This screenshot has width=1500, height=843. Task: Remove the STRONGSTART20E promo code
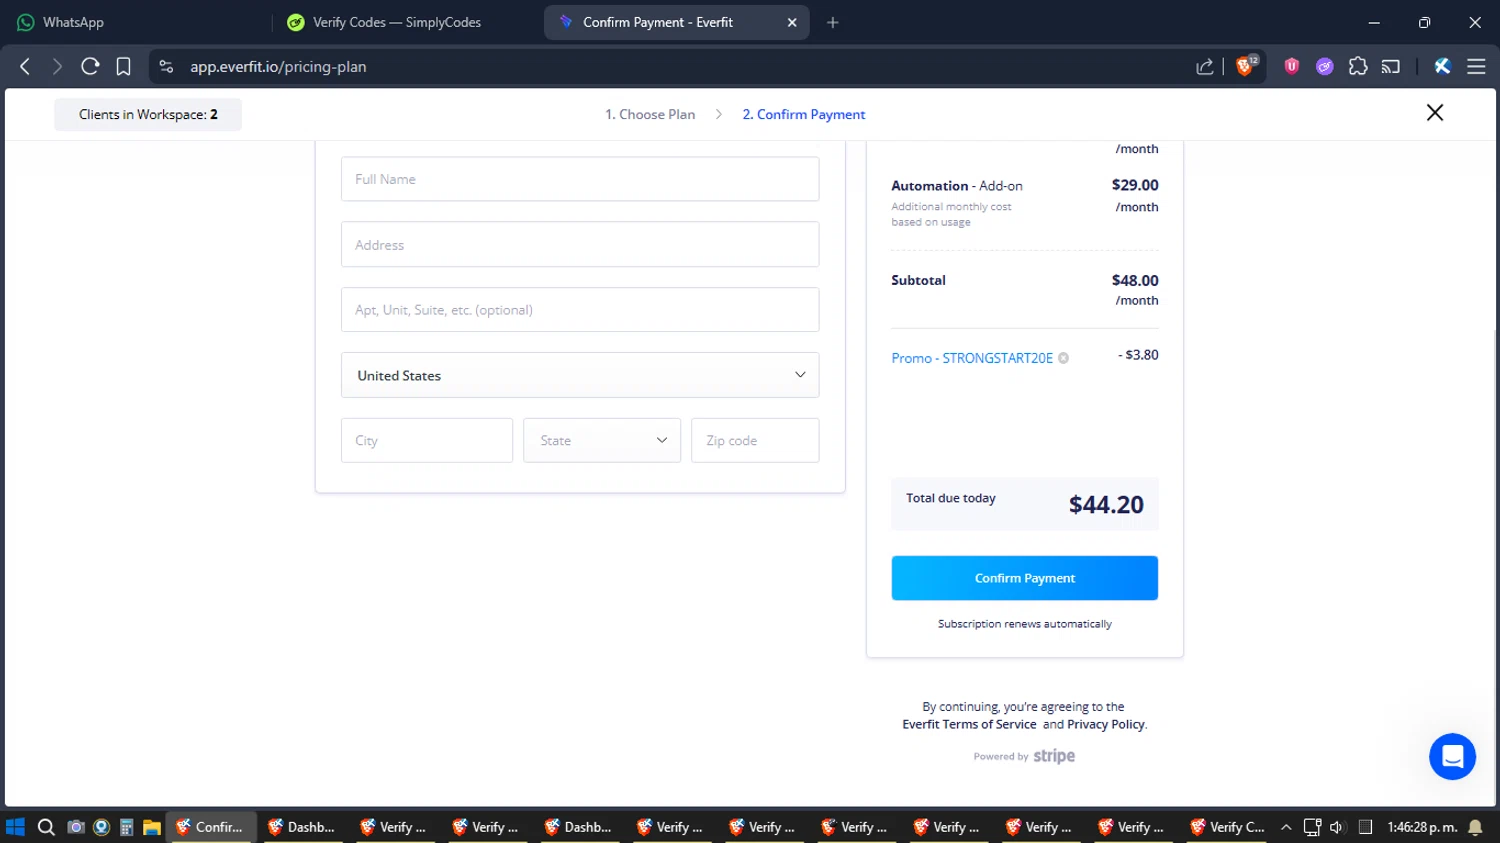click(1063, 358)
